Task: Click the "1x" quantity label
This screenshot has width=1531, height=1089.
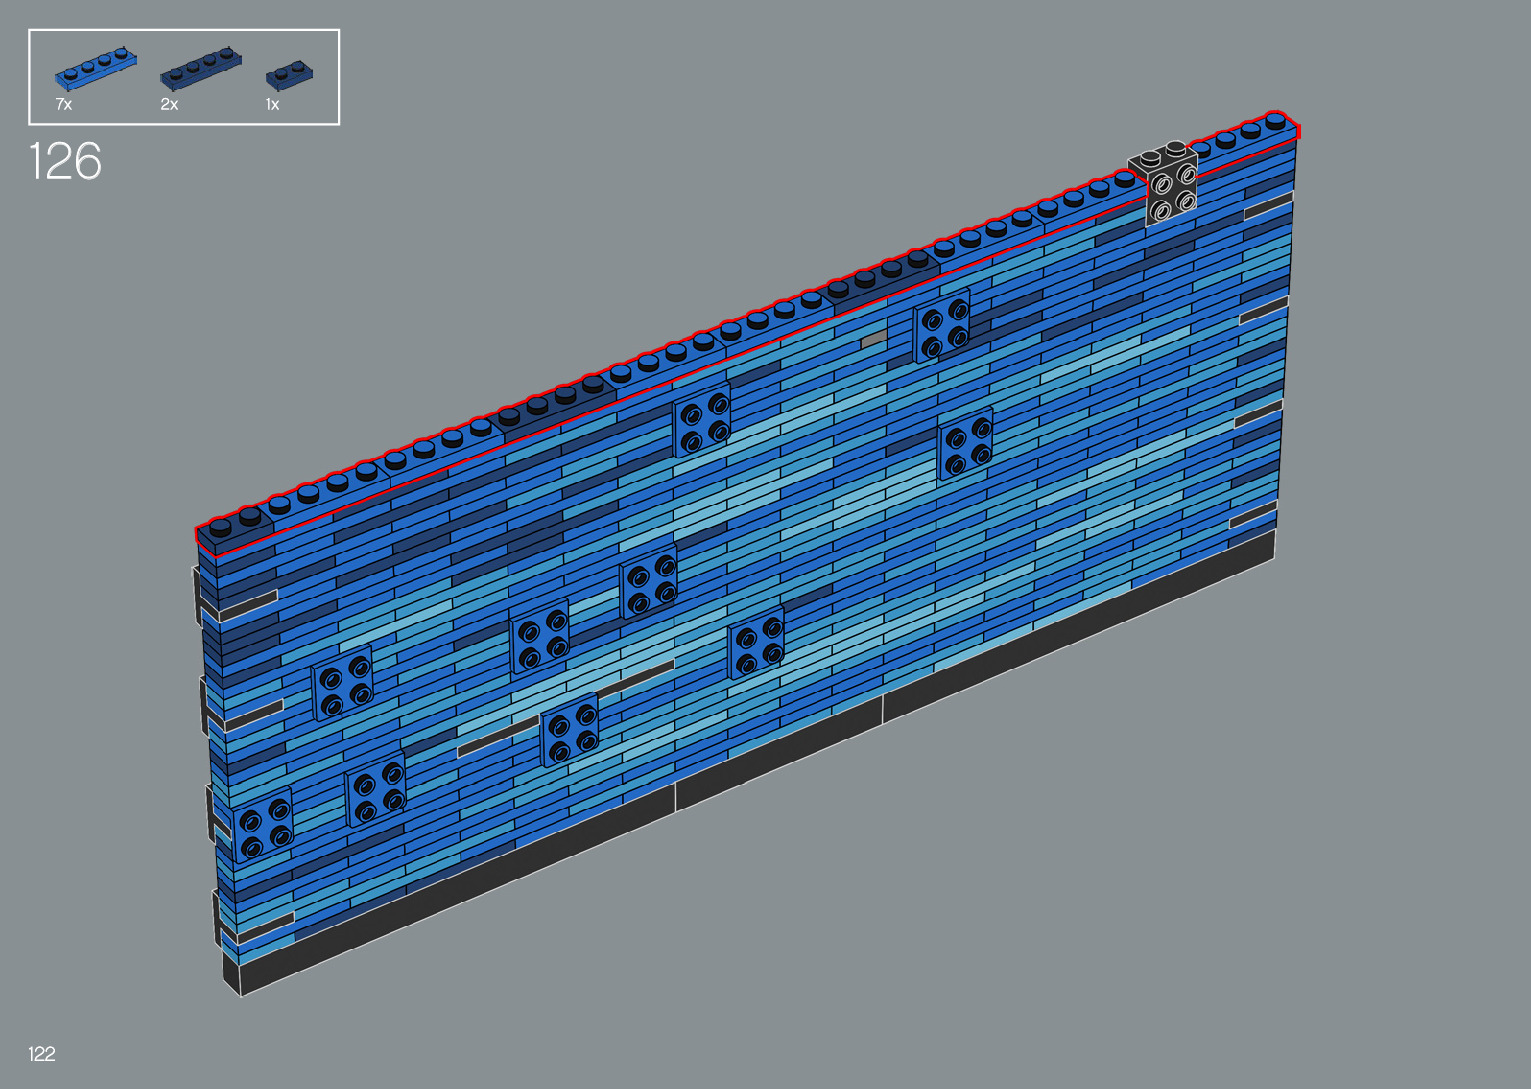Action: (x=272, y=104)
